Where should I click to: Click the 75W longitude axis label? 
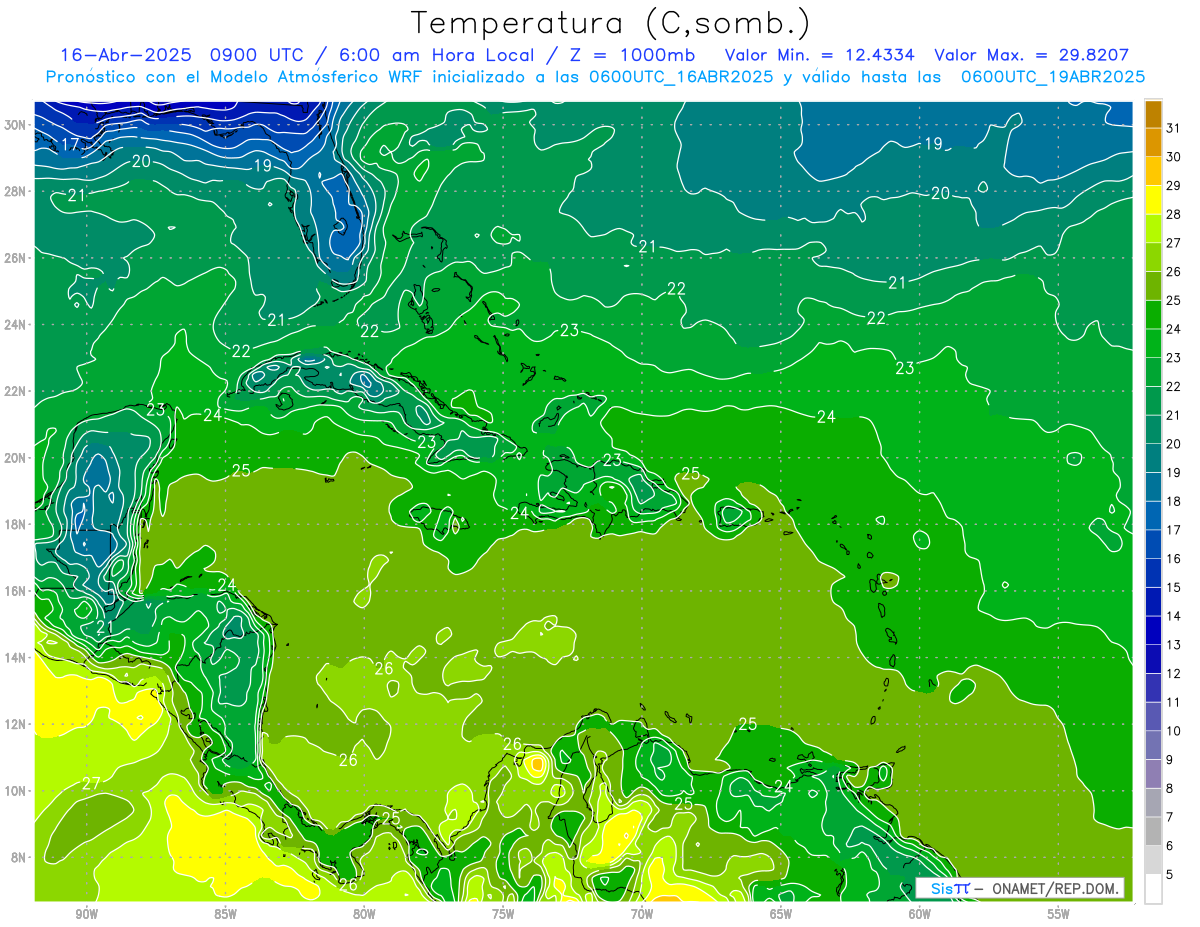coord(503,914)
